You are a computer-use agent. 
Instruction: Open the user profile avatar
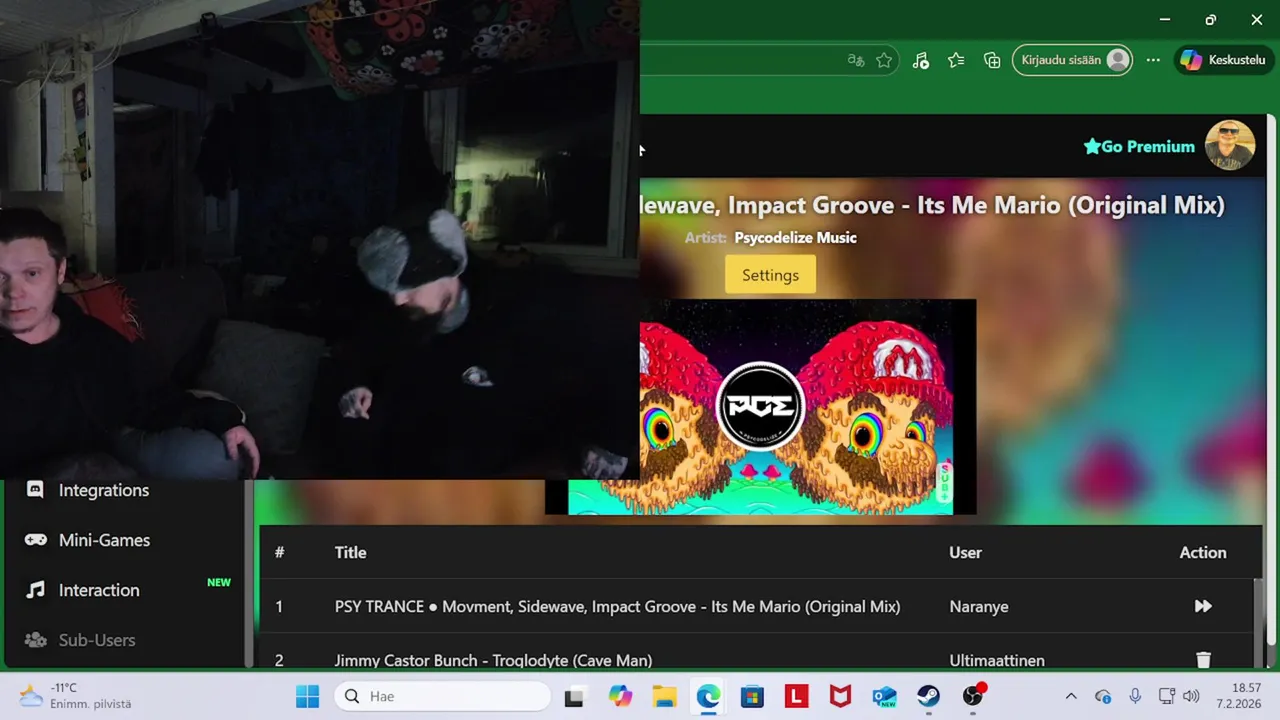(1230, 145)
